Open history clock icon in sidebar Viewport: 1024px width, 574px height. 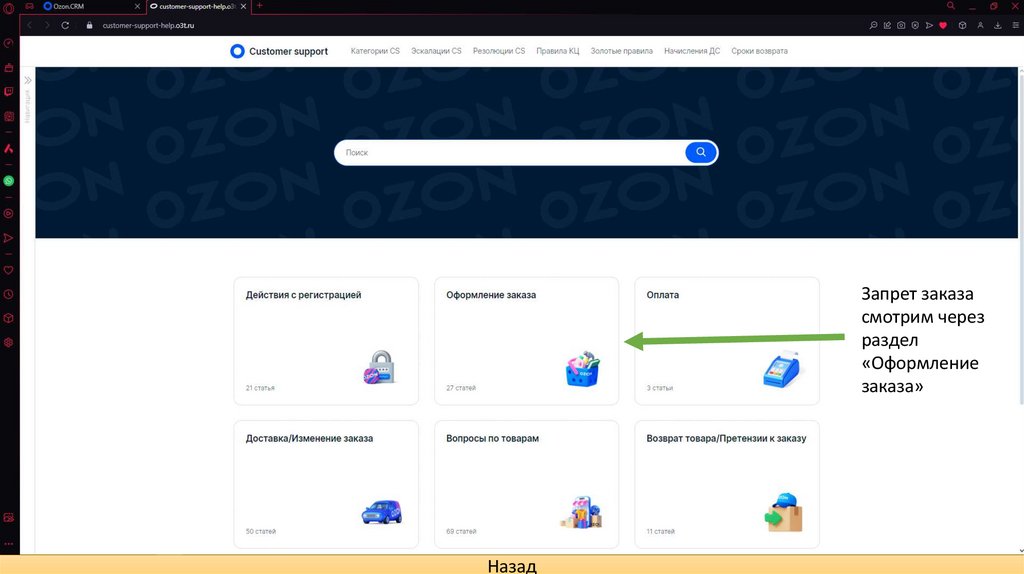click(x=8, y=295)
